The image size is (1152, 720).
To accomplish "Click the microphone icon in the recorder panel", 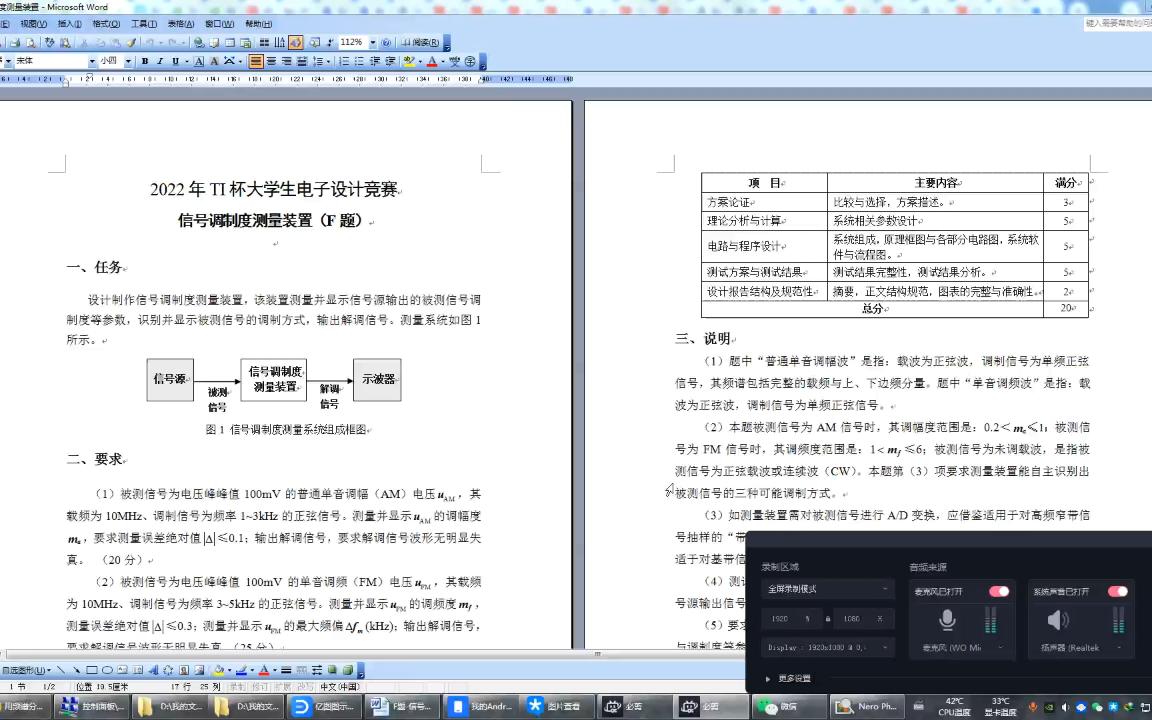I will (947, 620).
